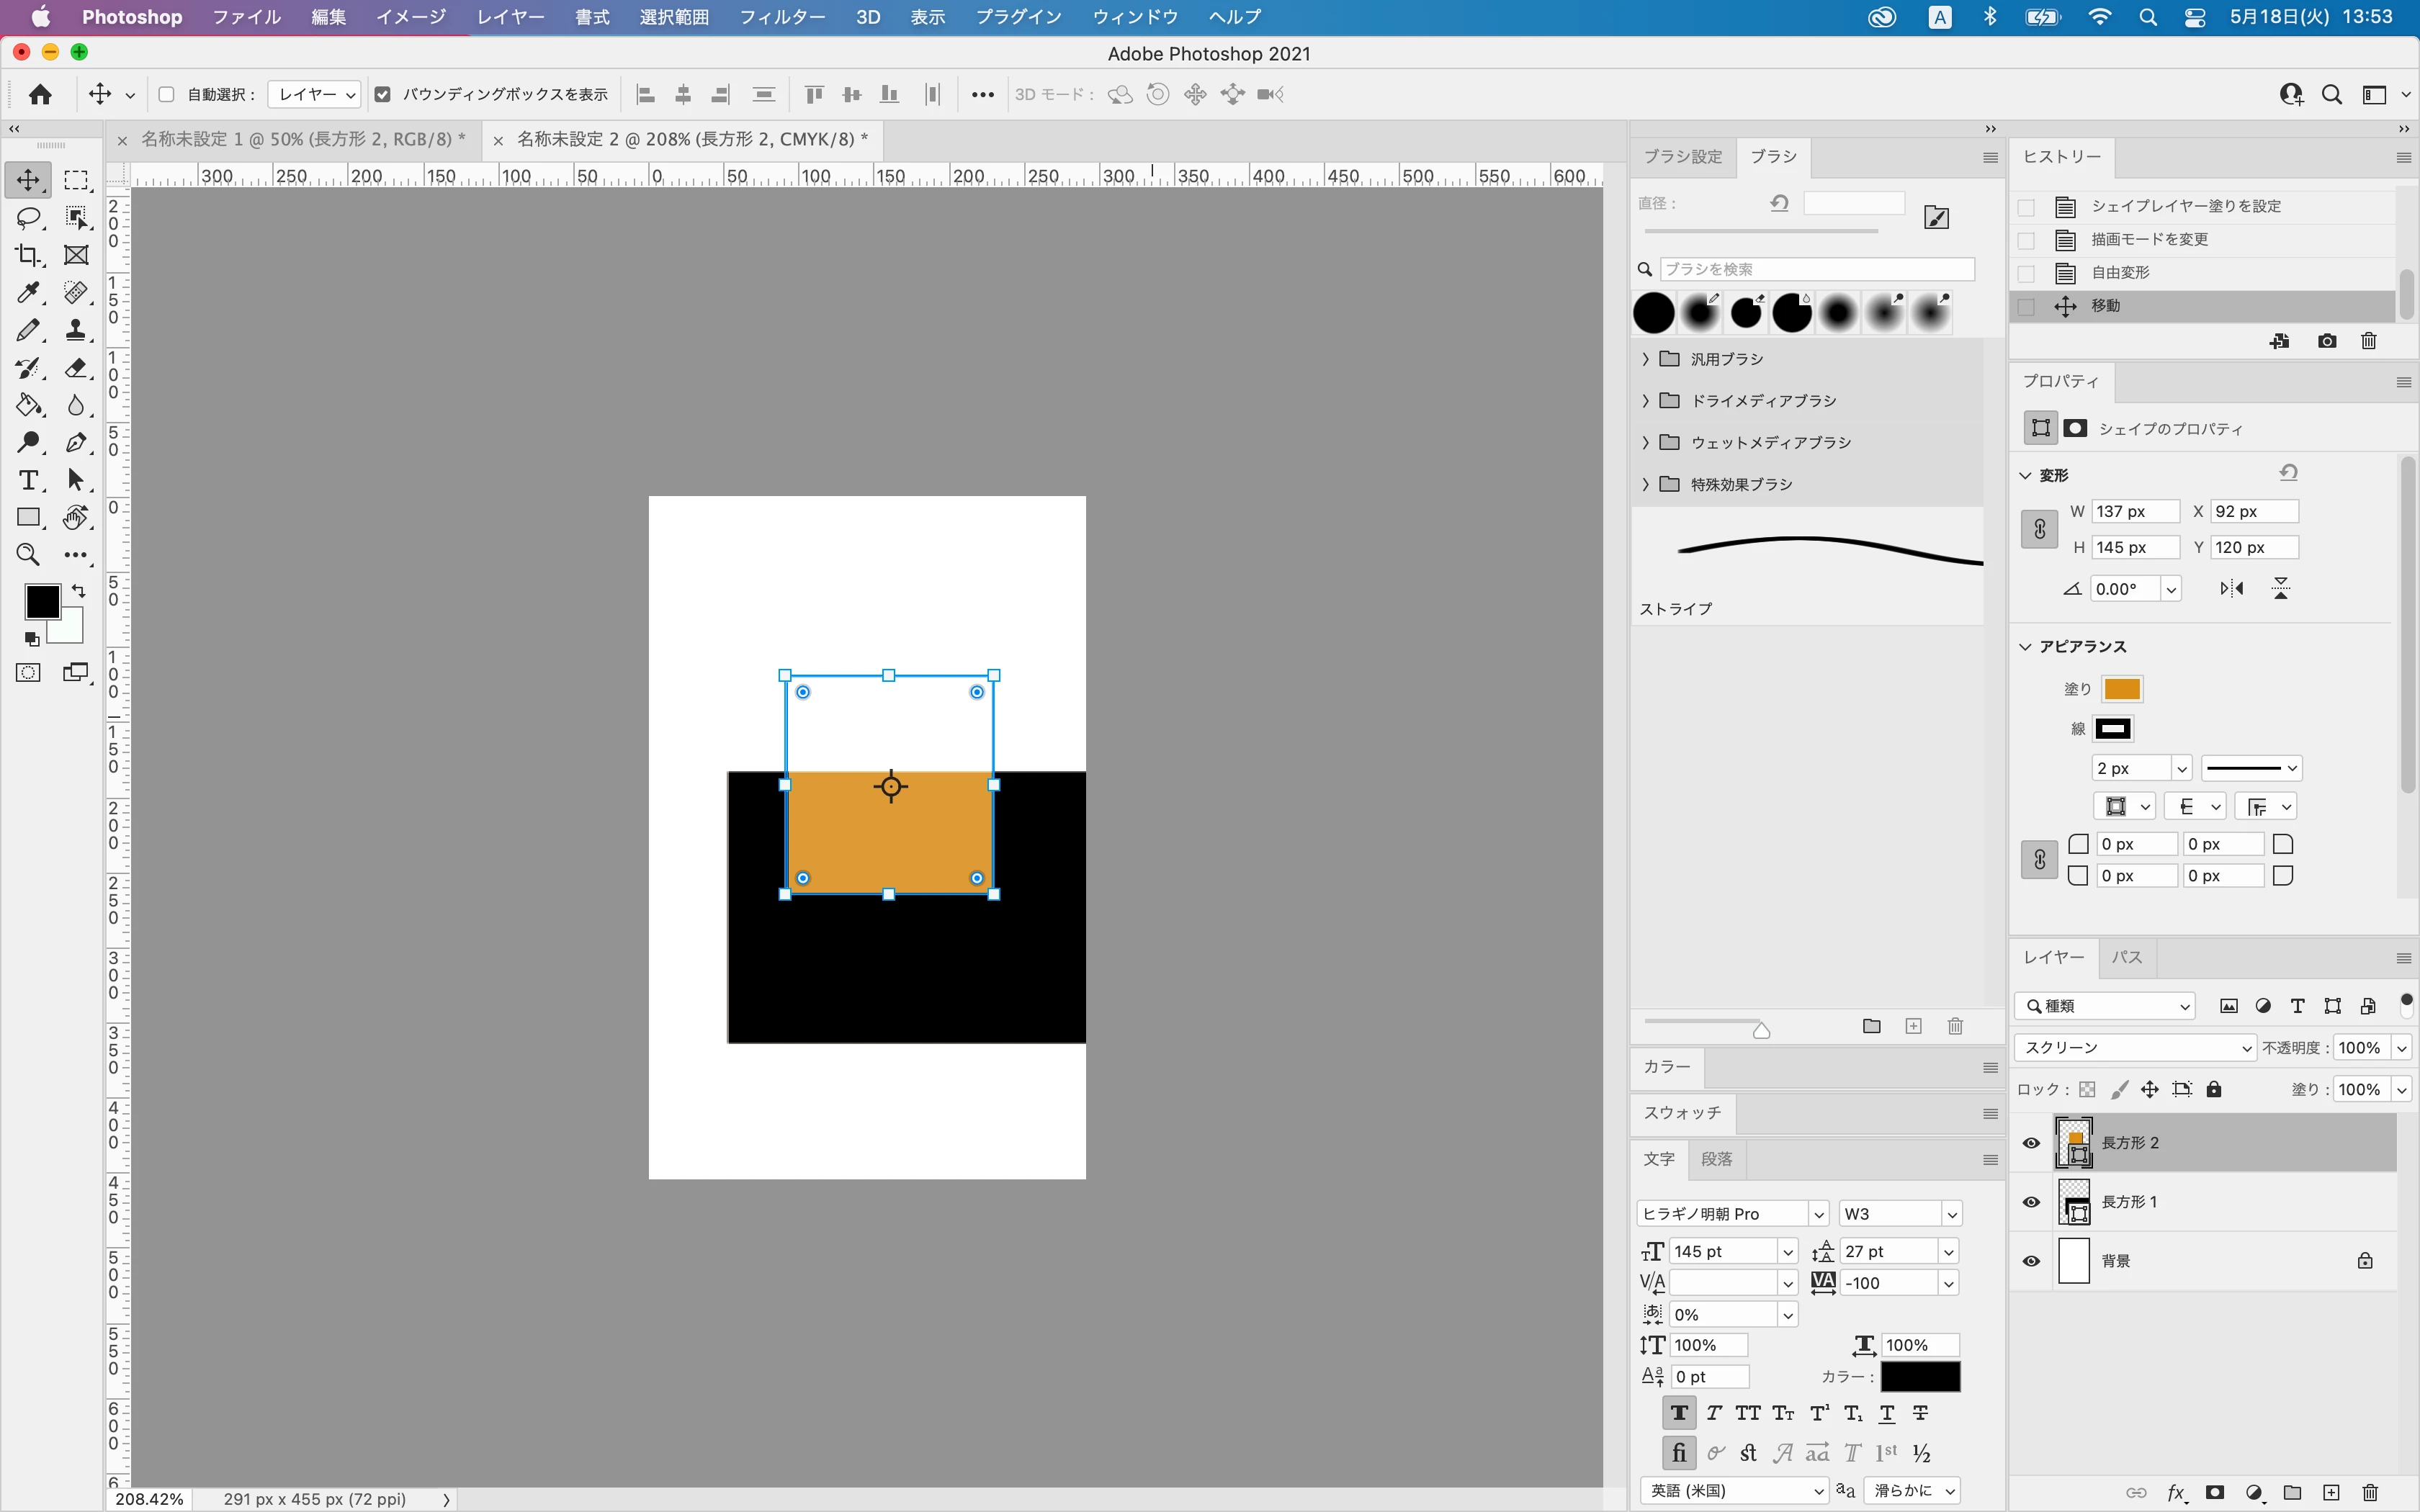Open the フィルター menu

pyautogui.click(x=782, y=17)
